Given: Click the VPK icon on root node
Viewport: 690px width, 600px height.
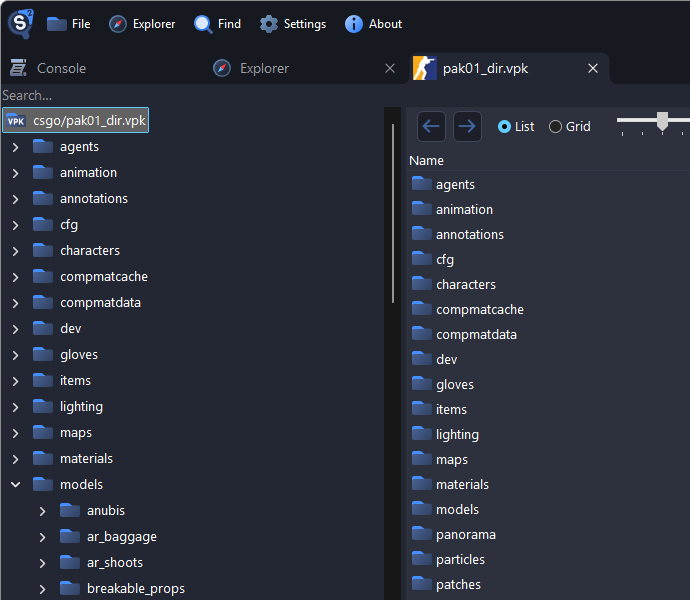Looking at the screenshot, I should [x=16, y=120].
